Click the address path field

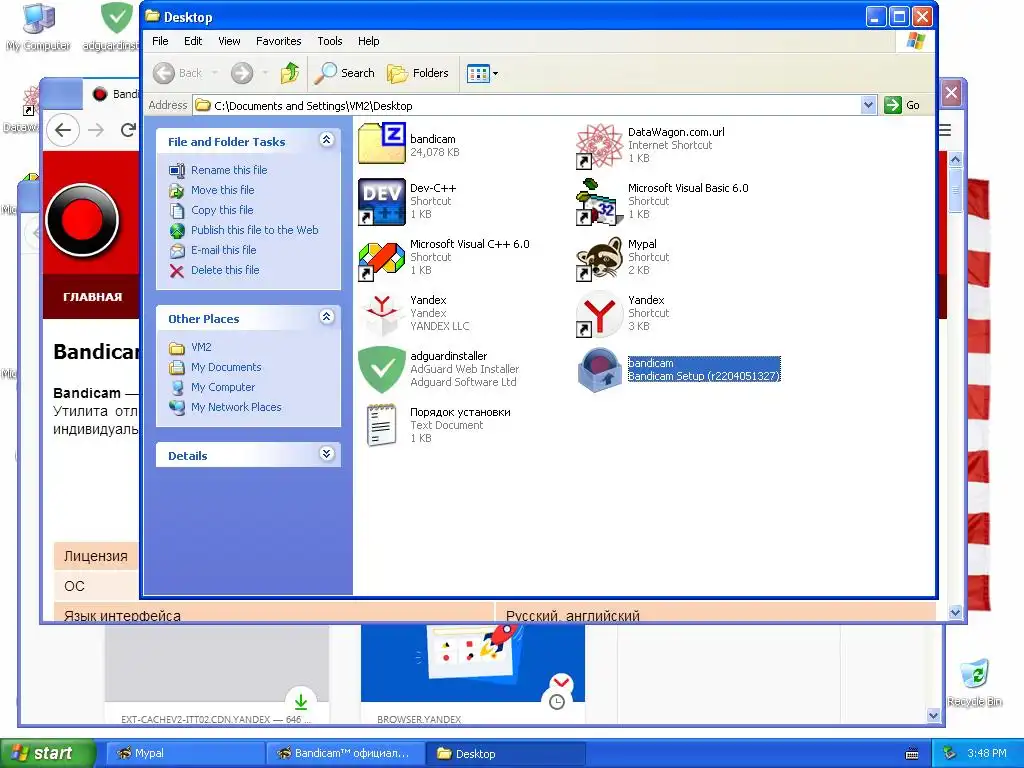[528, 105]
